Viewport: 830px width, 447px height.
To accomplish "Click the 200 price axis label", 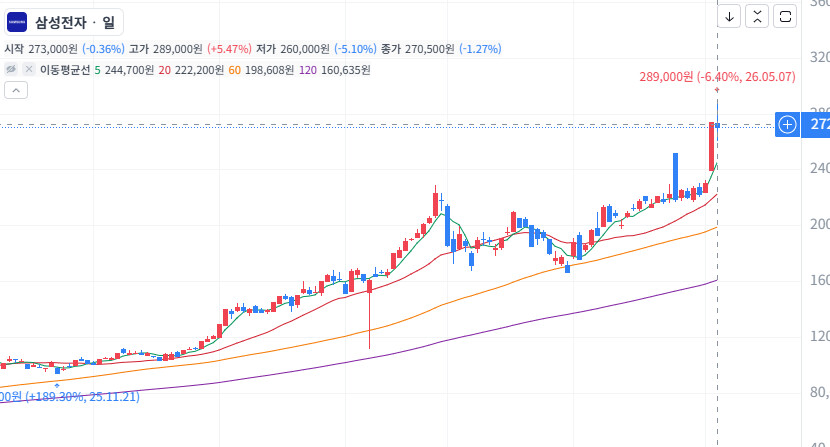I will click(x=819, y=224).
